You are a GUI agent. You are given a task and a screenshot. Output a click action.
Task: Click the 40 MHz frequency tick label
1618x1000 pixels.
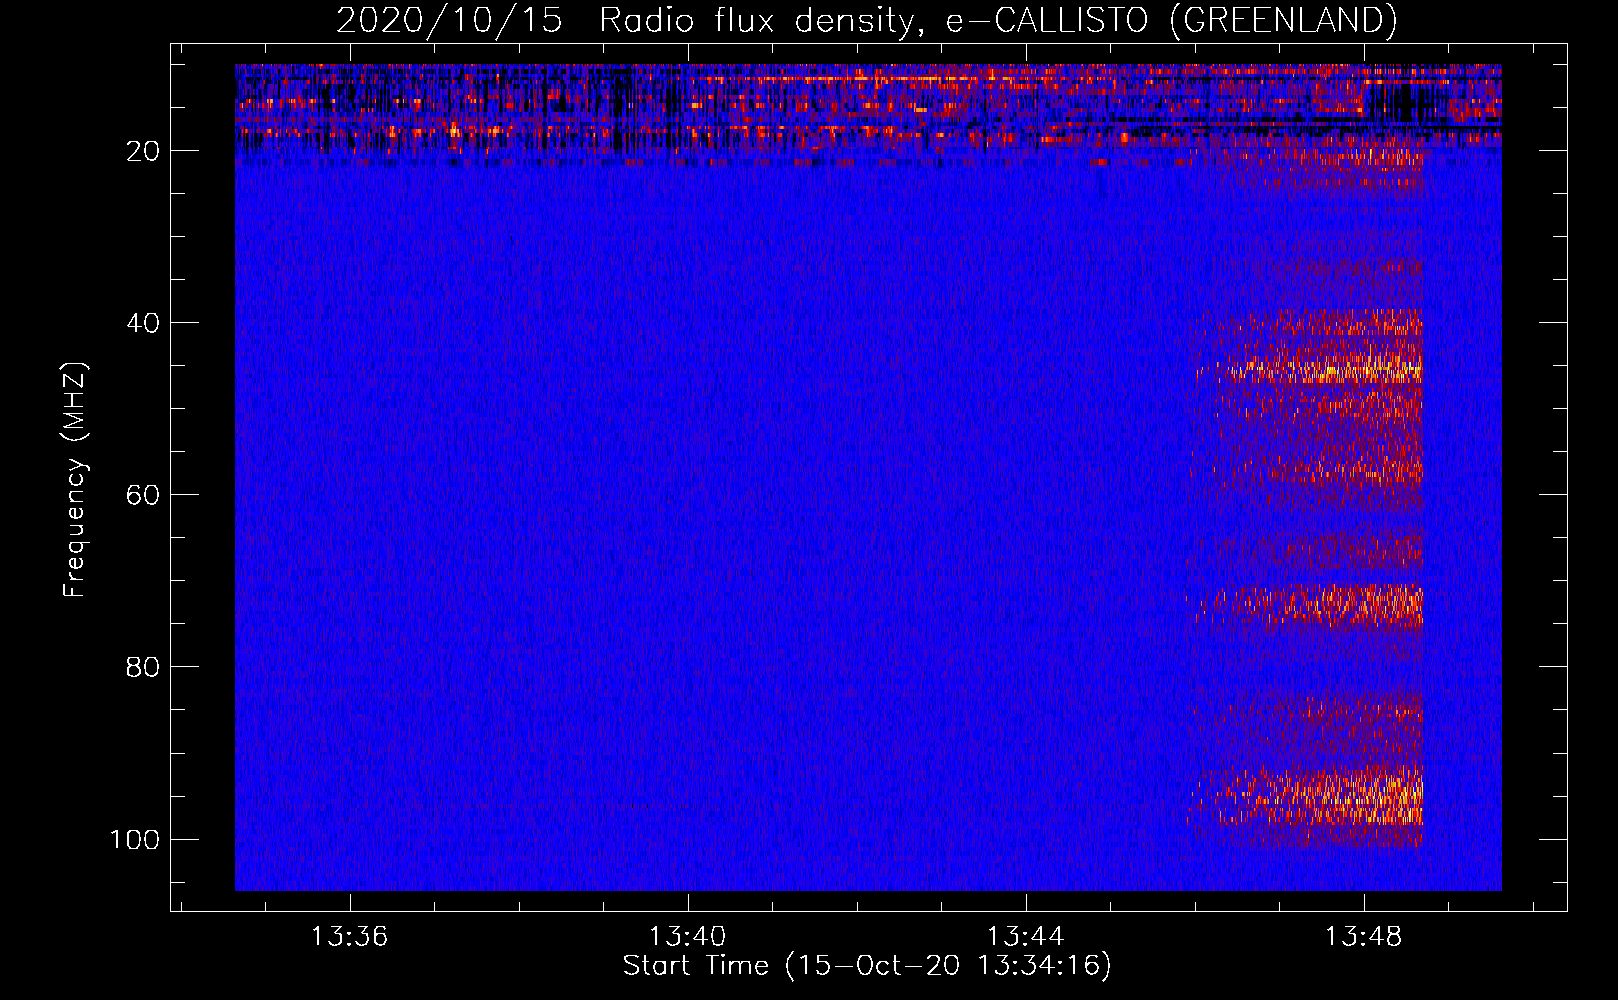click(x=143, y=323)
